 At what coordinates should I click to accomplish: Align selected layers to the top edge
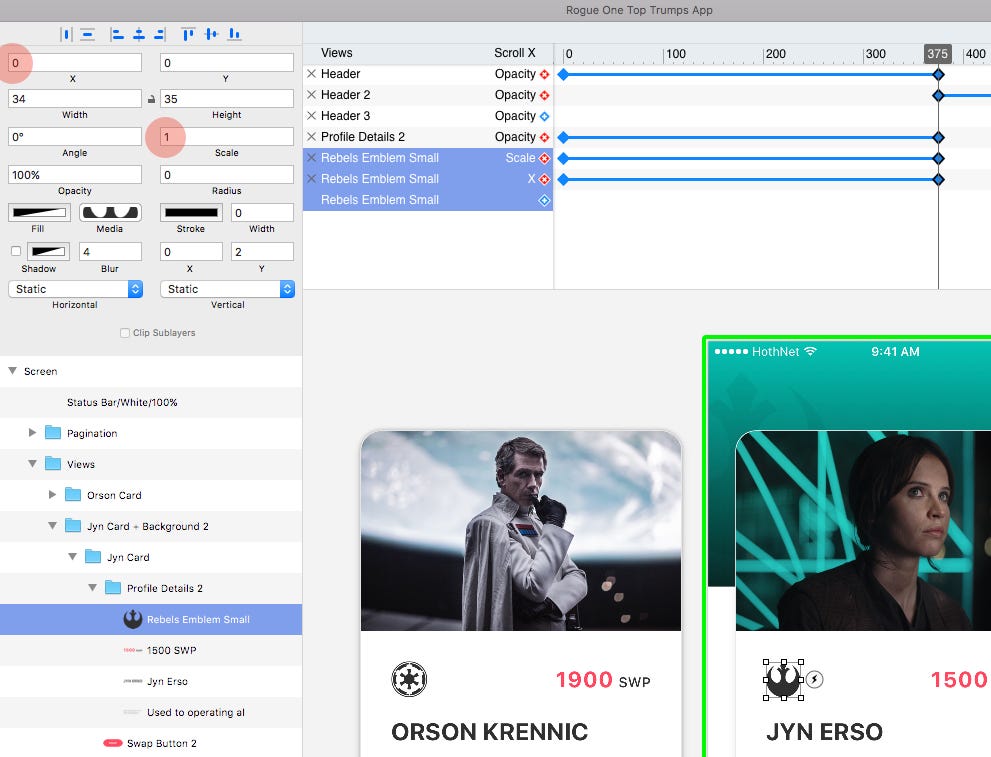click(x=188, y=34)
